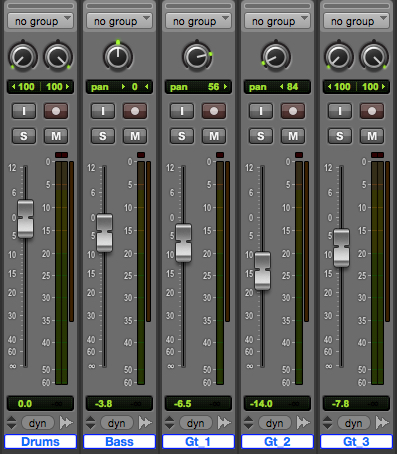Open the Gt_1 automation mode selector arrows
Screen dimensions: 397x454
pos(170,423)
